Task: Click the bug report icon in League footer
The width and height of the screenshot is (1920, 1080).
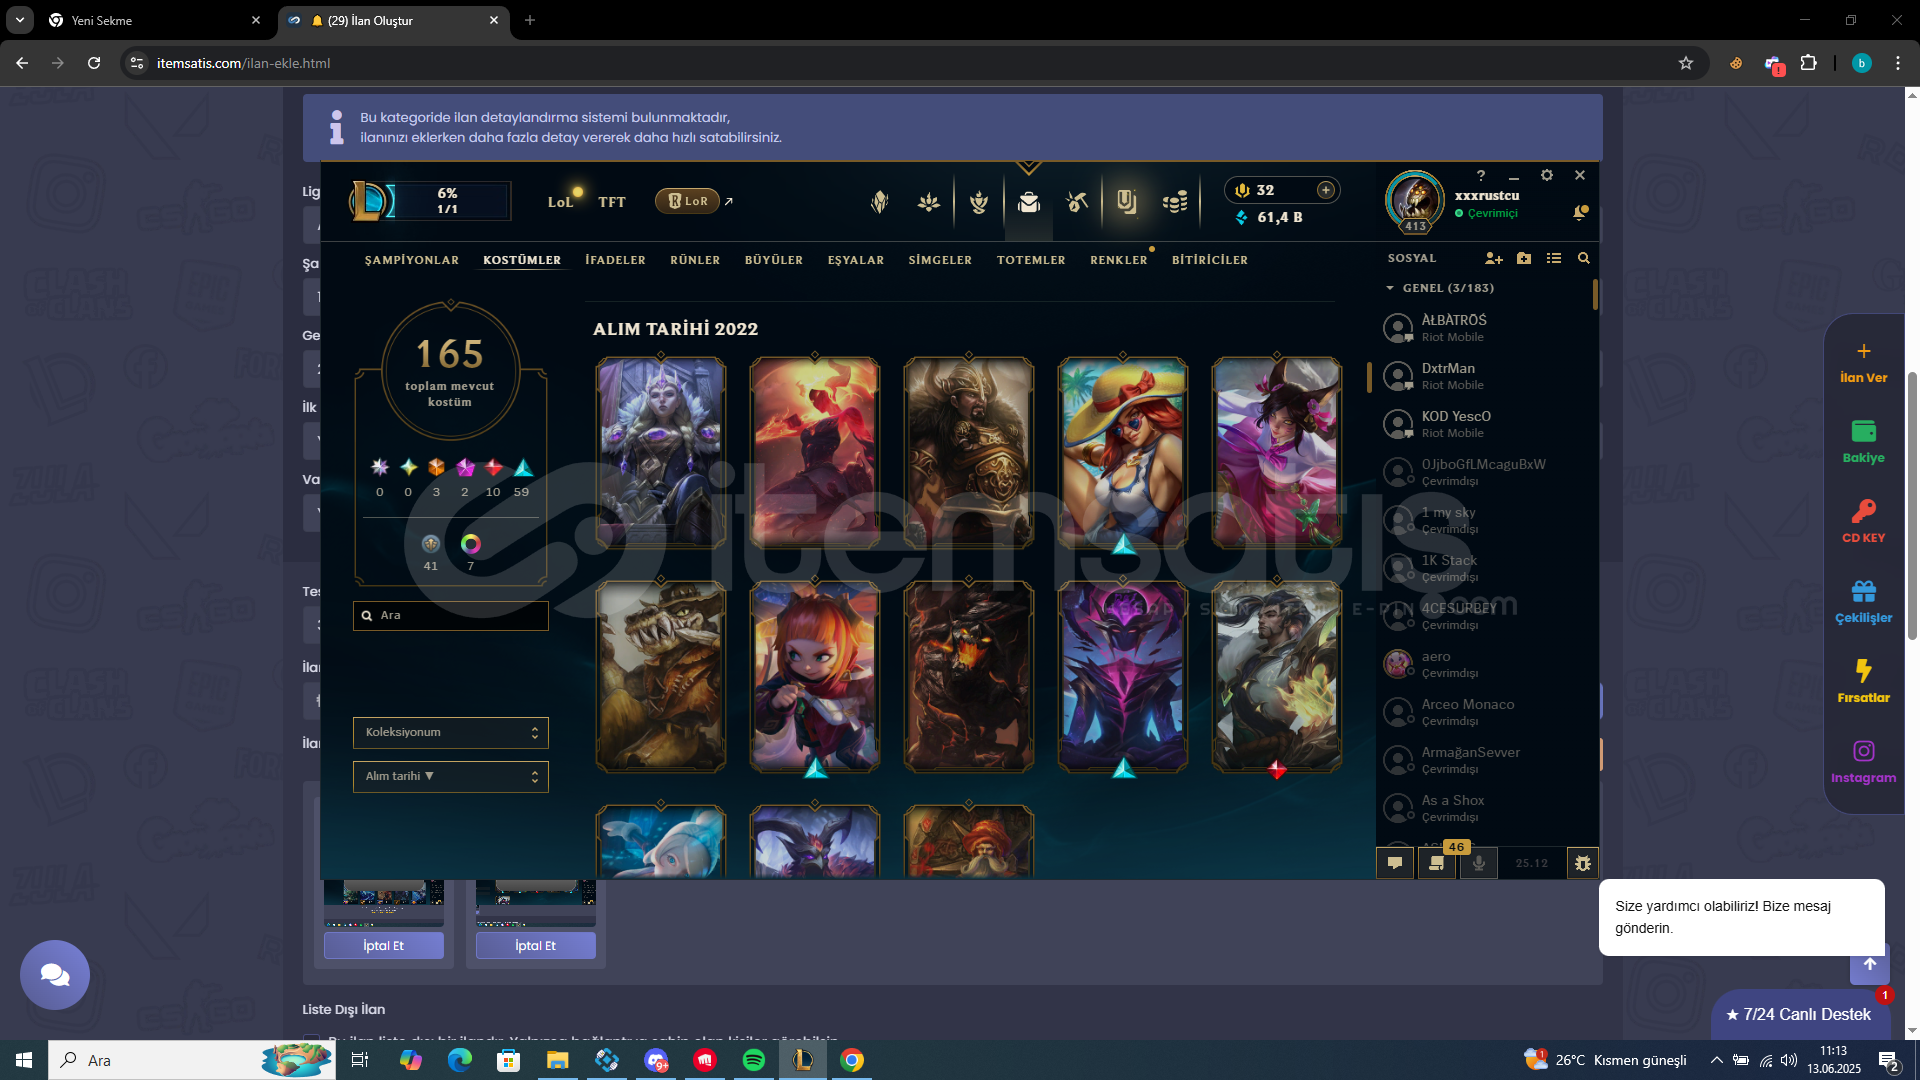Action: click(1583, 863)
